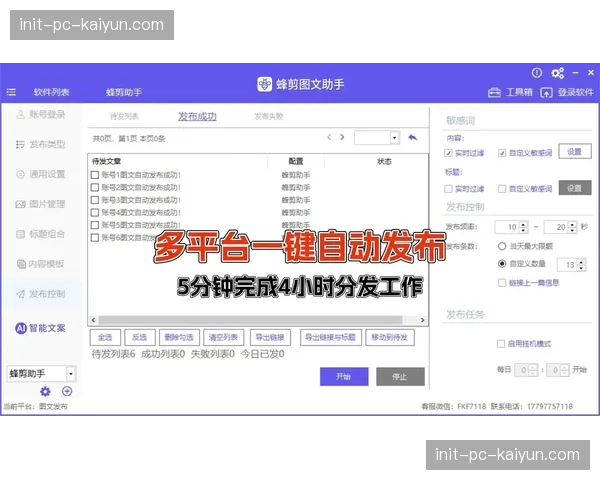Open the hamburger menu icon
The image size is (600, 480).
tap(11, 92)
